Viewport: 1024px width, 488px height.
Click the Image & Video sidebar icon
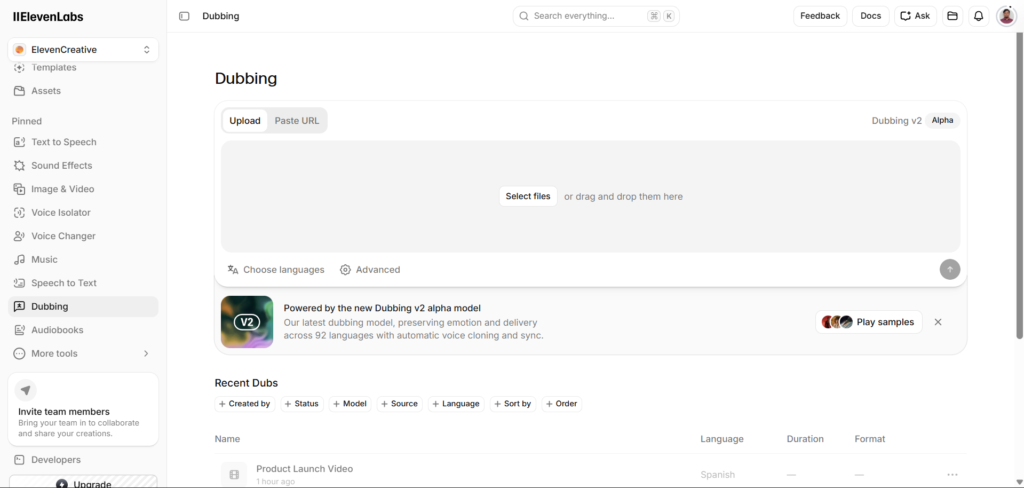coord(20,189)
